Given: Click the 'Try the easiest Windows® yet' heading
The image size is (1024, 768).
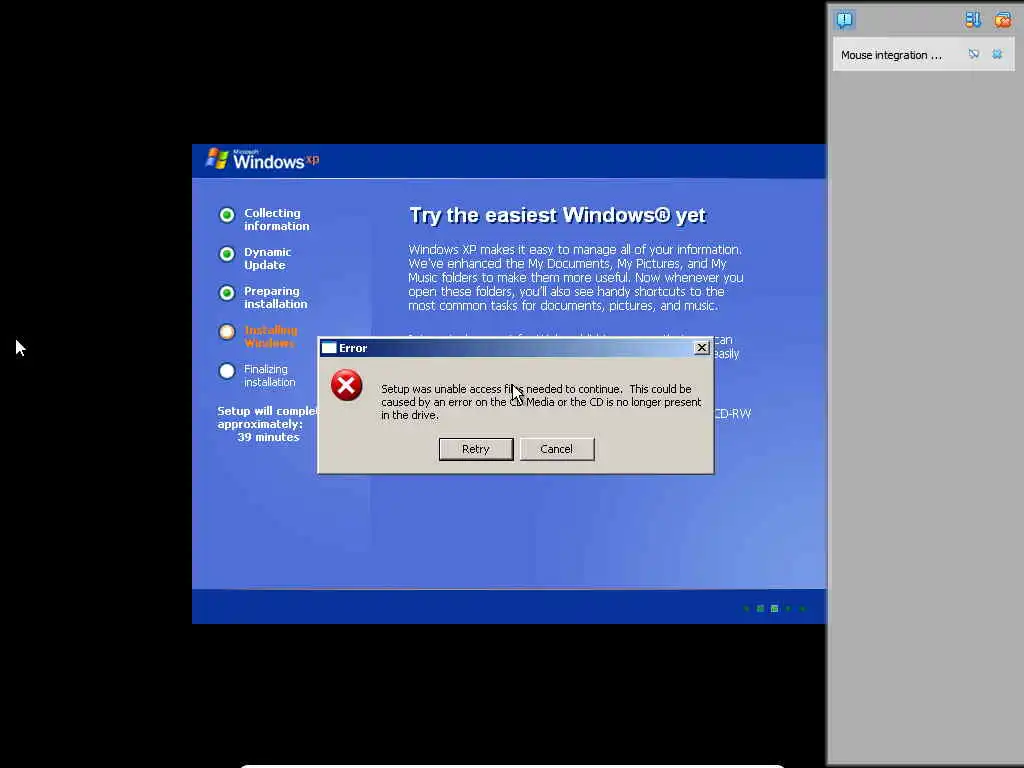Looking at the screenshot, I should [557, 215].
